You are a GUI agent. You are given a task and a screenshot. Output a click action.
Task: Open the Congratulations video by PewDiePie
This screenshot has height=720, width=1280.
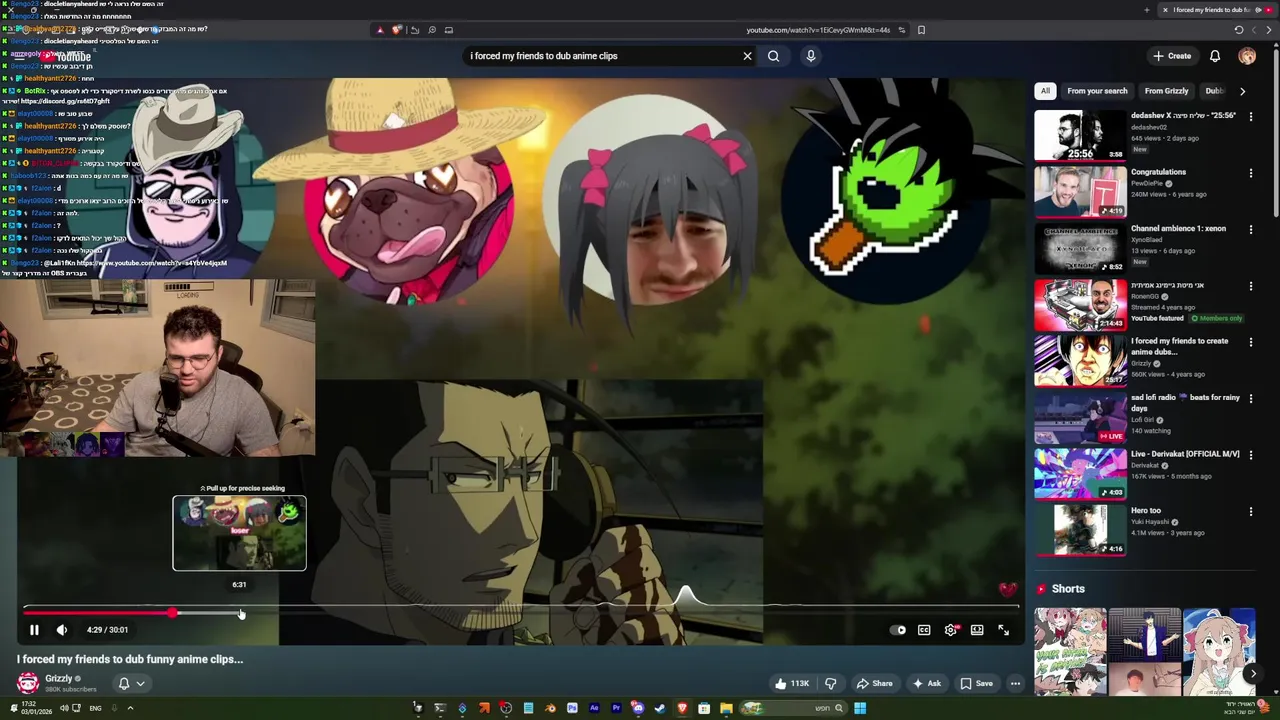point(1080,192)
